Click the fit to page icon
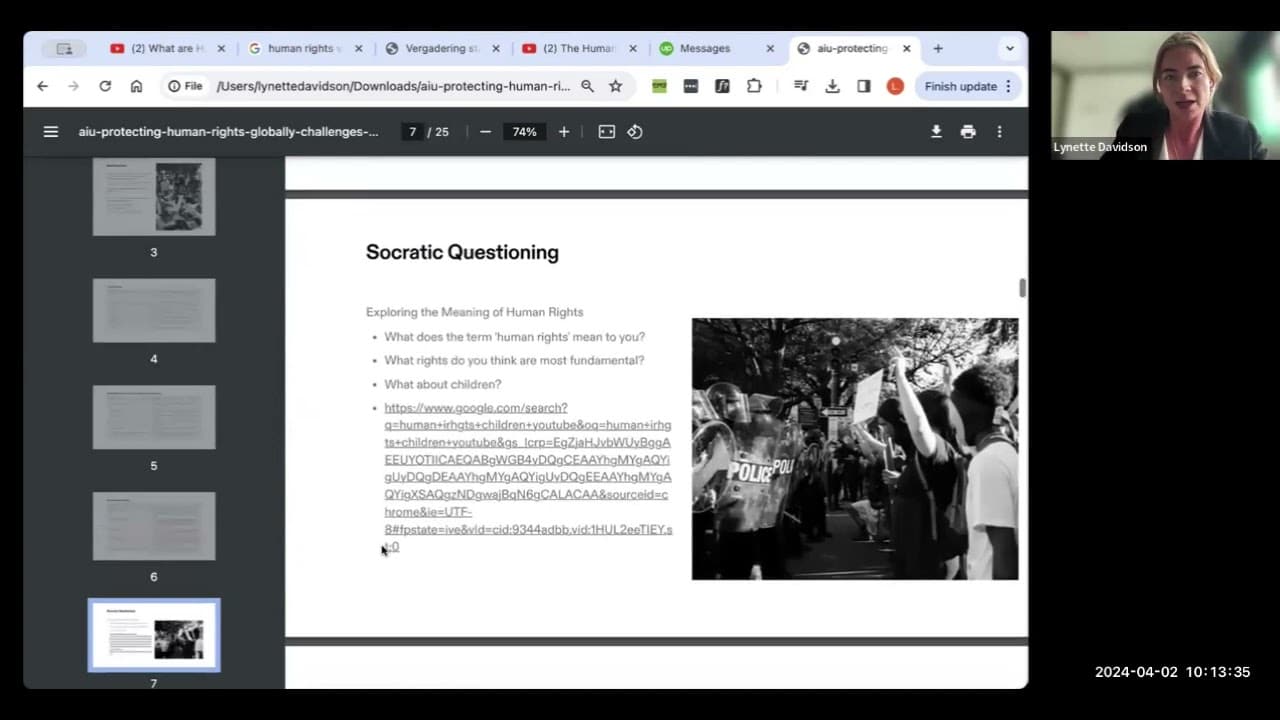Image resolution: width=1280 pixels, height=720 pixels. 606,132
